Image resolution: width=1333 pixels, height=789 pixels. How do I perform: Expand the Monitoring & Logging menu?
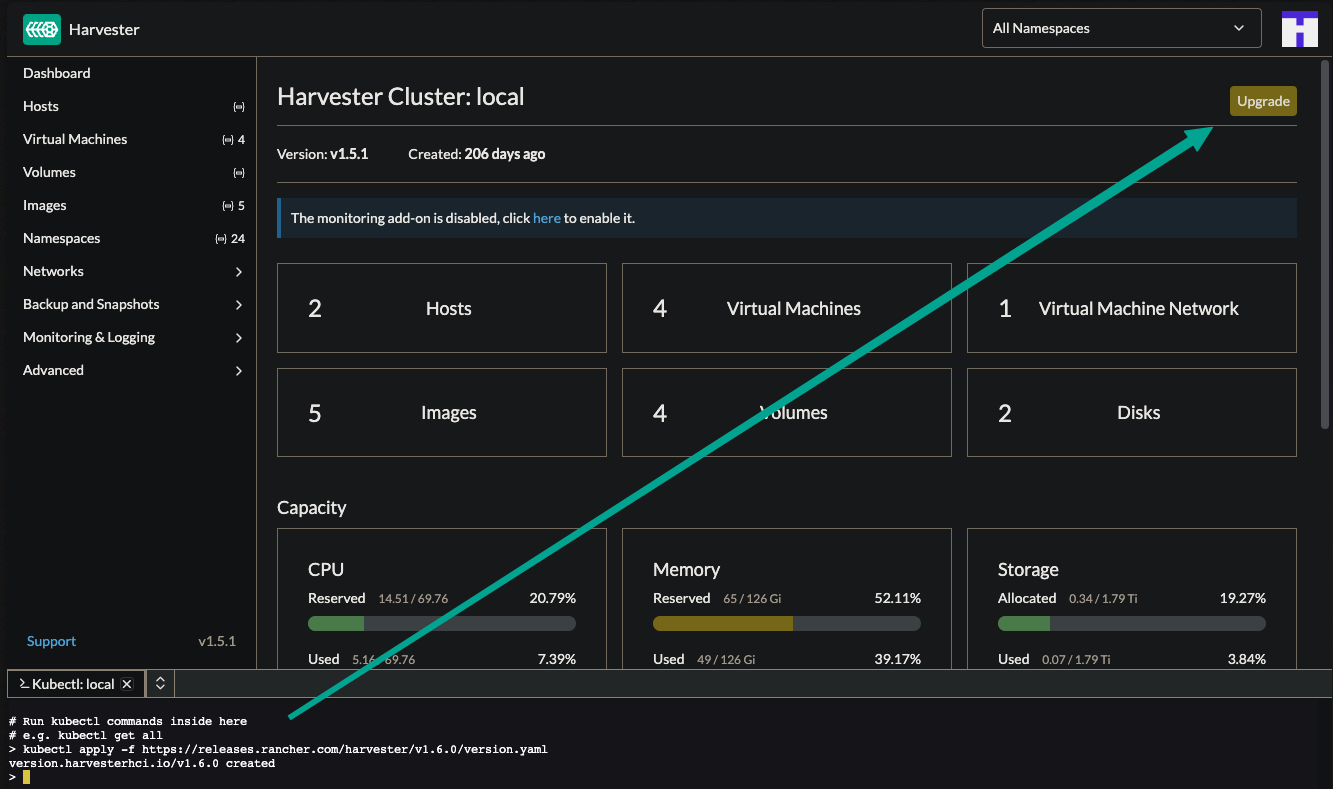click(239, 337)
